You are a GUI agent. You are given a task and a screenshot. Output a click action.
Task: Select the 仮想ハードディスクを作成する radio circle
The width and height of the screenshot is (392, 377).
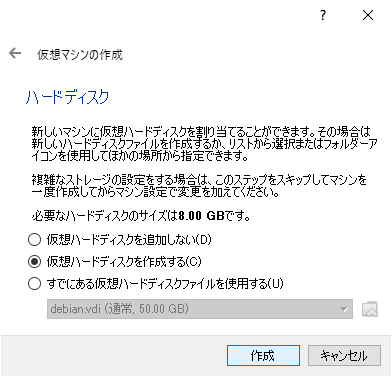(34, 262)
